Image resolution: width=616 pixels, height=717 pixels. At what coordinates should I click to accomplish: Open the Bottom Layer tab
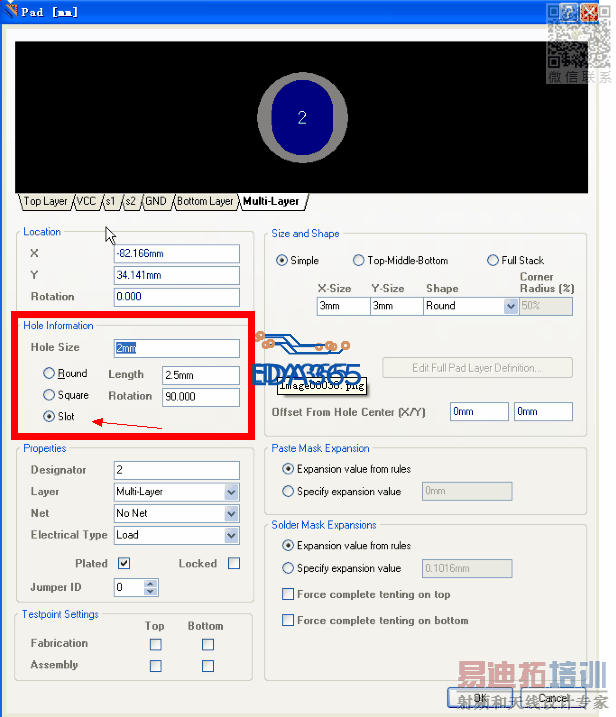205,202
